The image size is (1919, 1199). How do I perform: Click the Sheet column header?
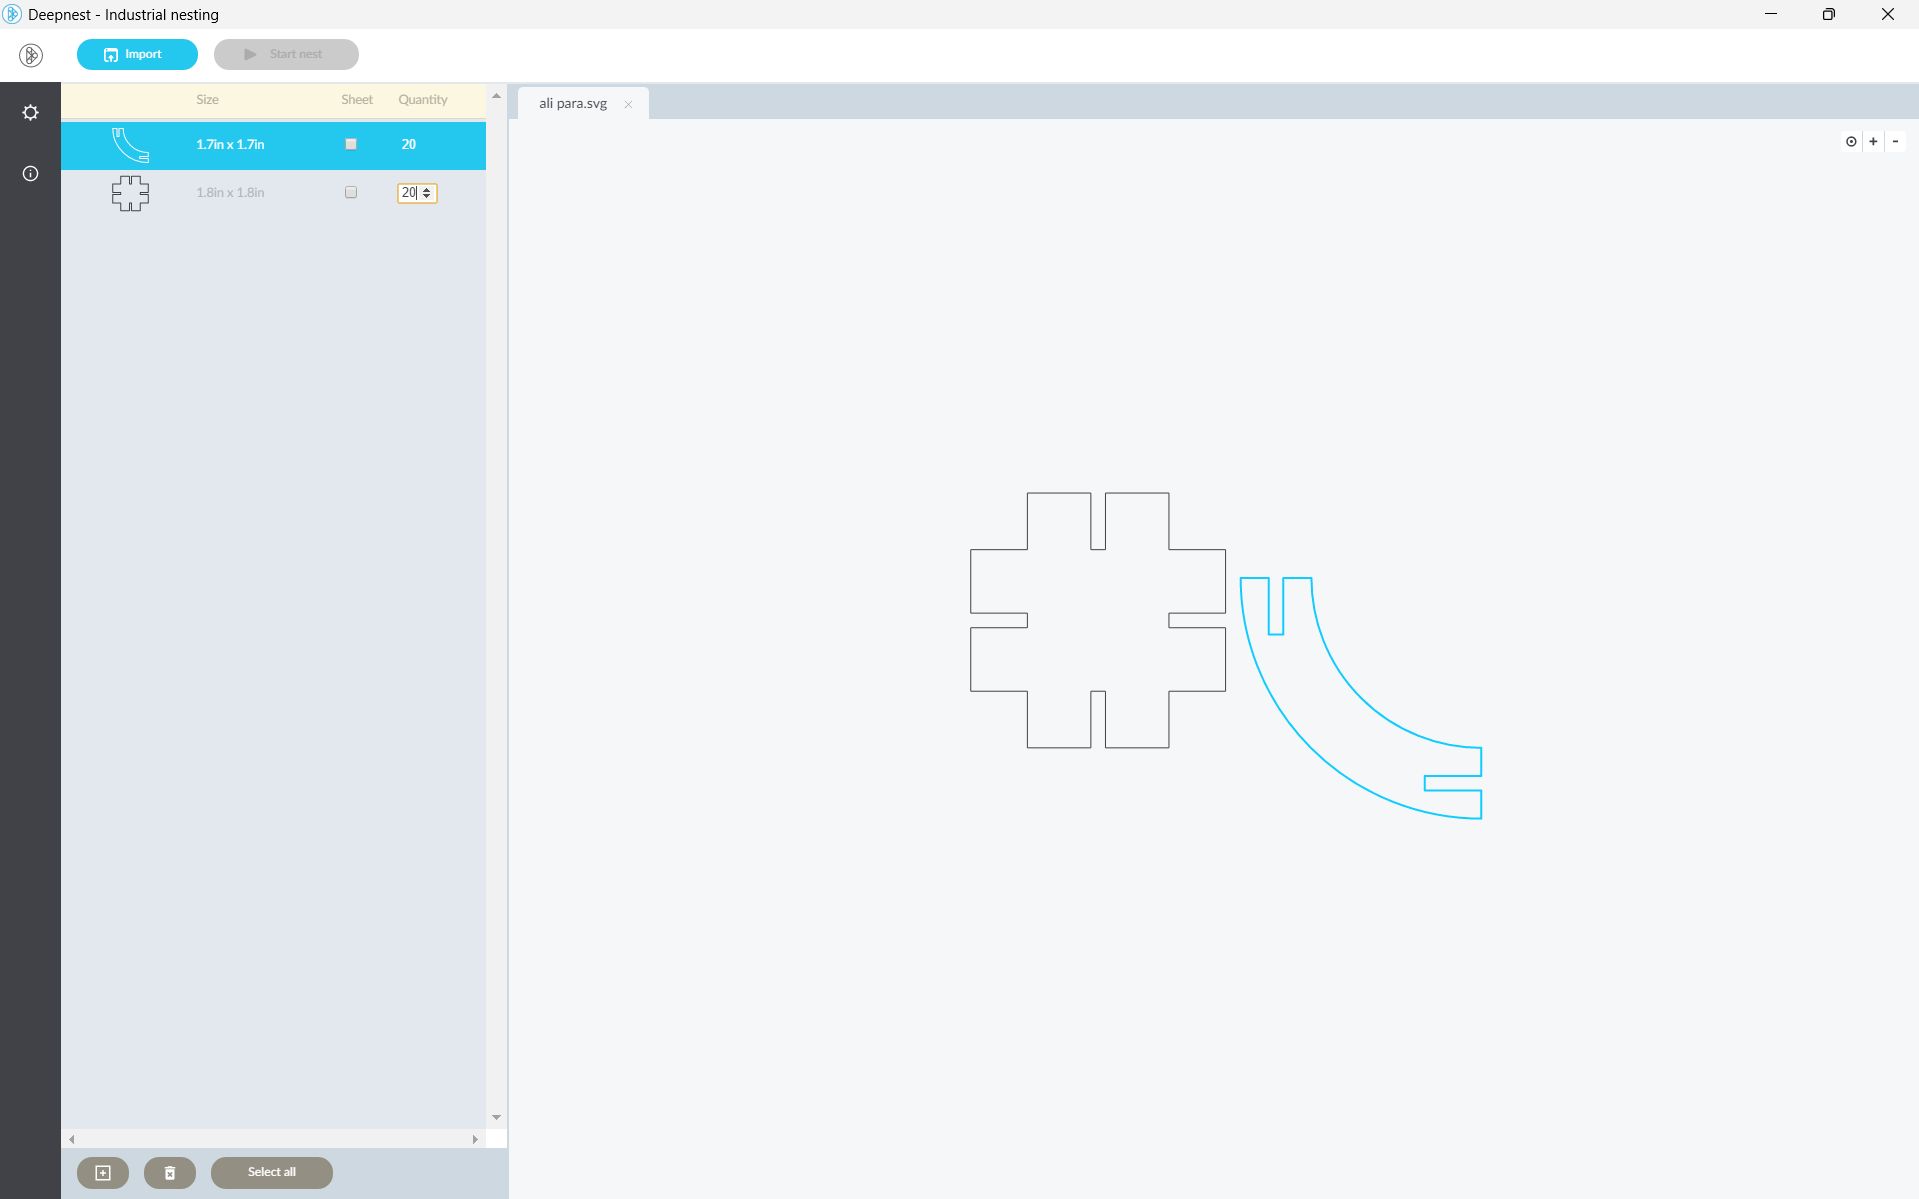coord(357,100)
